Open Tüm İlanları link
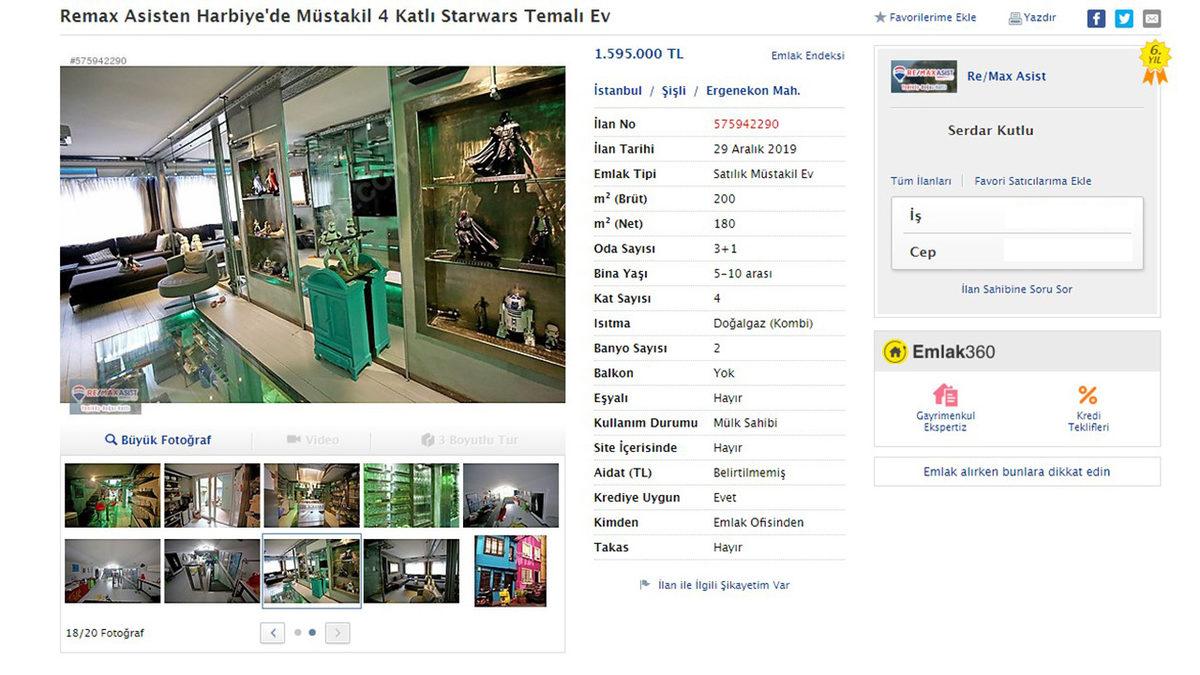This screenshot has width=1200, height=675. (921, 181)
